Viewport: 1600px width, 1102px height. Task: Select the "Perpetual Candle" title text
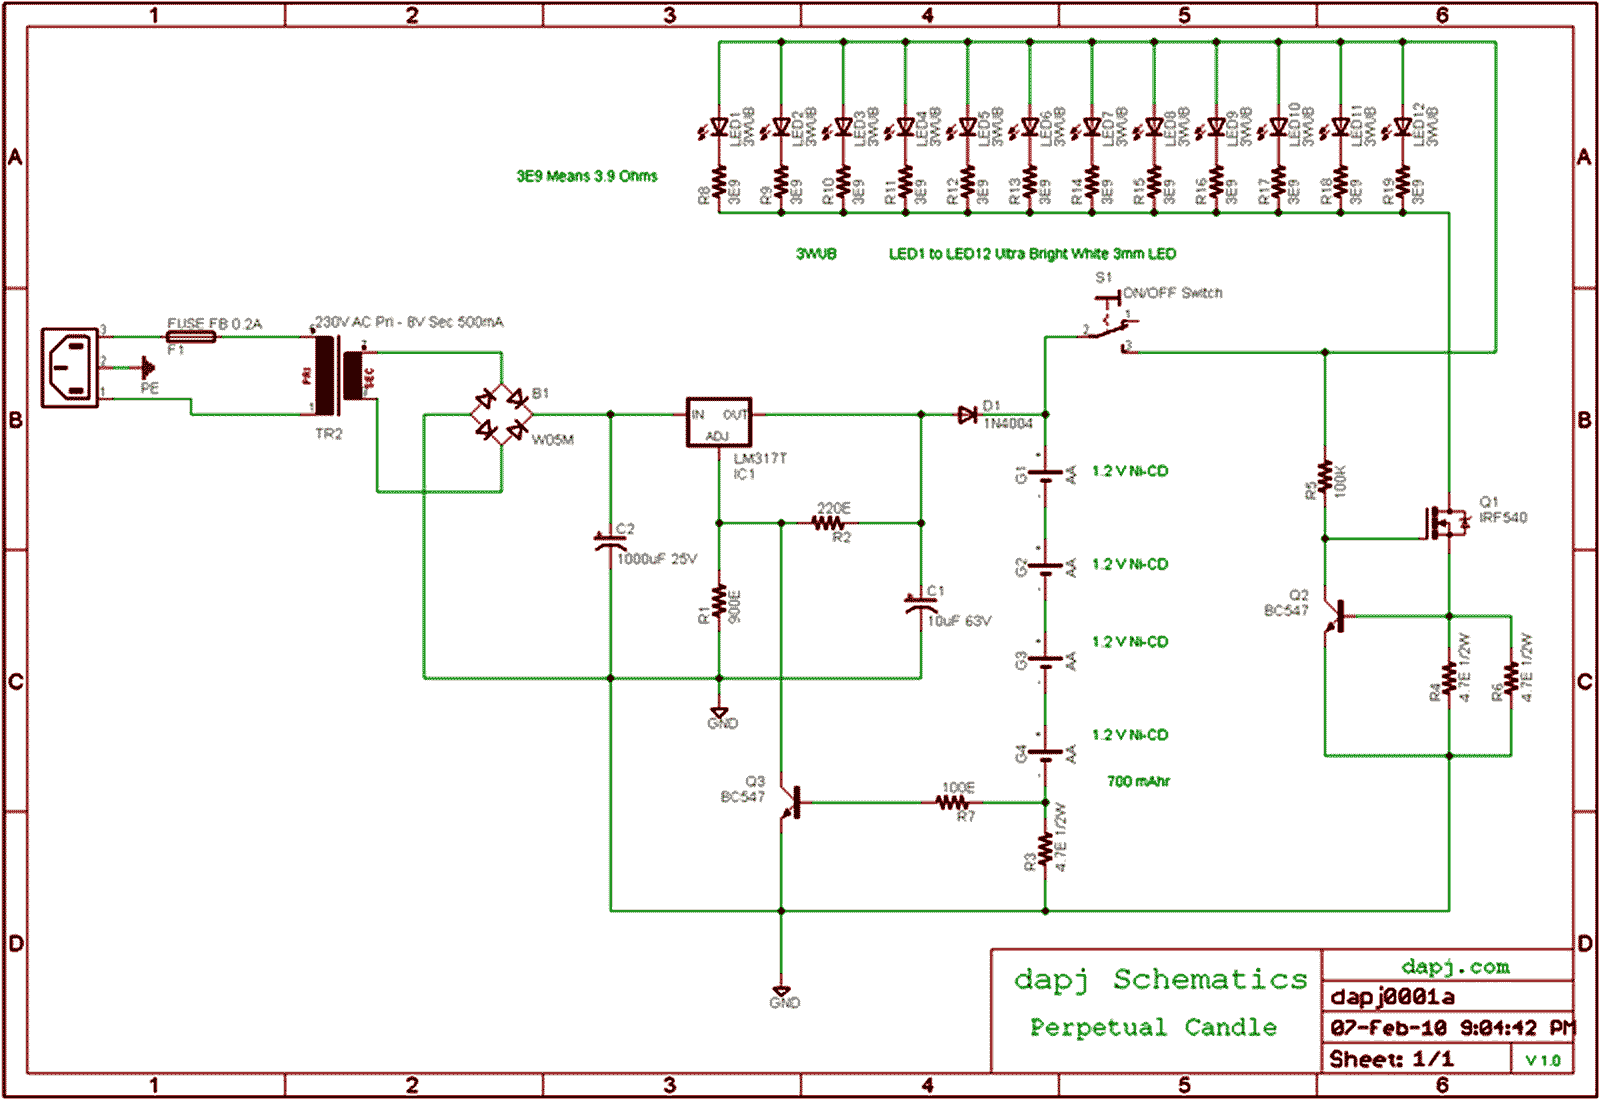(x=1153, y=1027)
